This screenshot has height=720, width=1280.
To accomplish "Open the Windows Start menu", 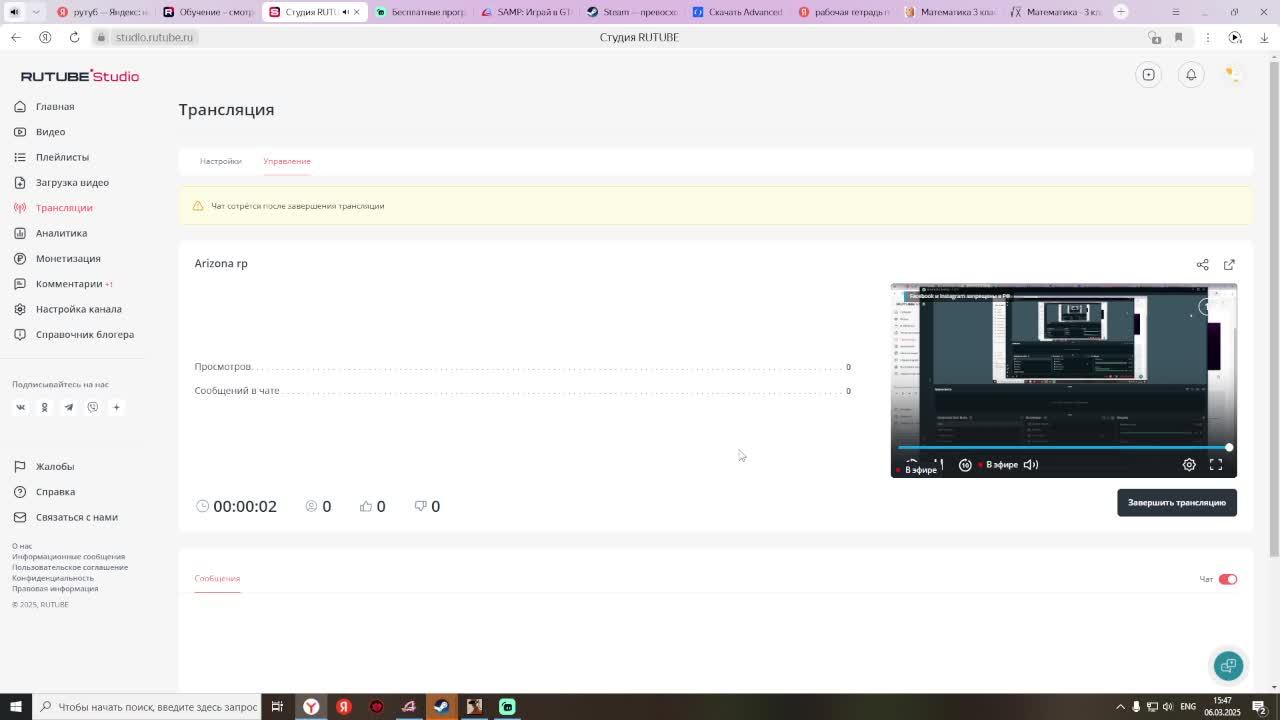I will 15,707.
